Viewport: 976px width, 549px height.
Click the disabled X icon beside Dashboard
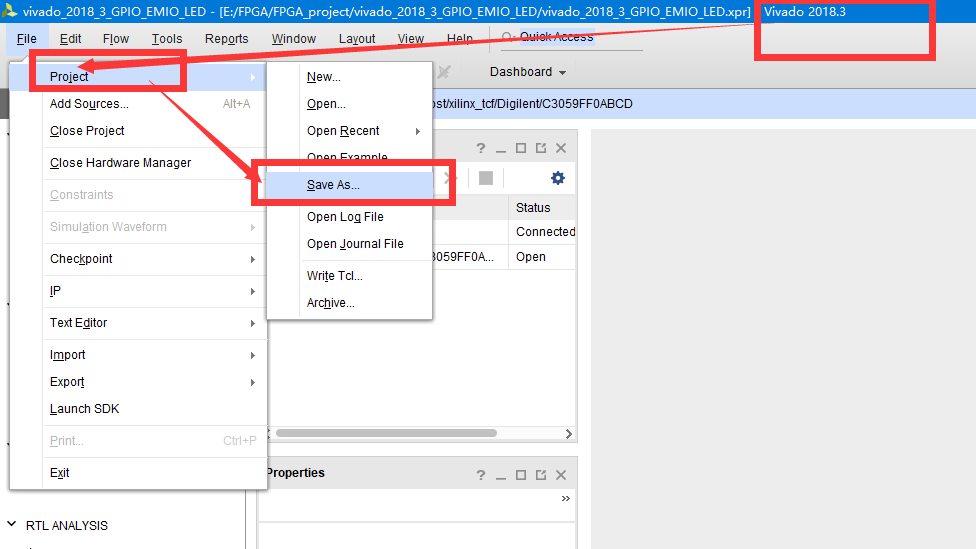[x=444, y=72]
